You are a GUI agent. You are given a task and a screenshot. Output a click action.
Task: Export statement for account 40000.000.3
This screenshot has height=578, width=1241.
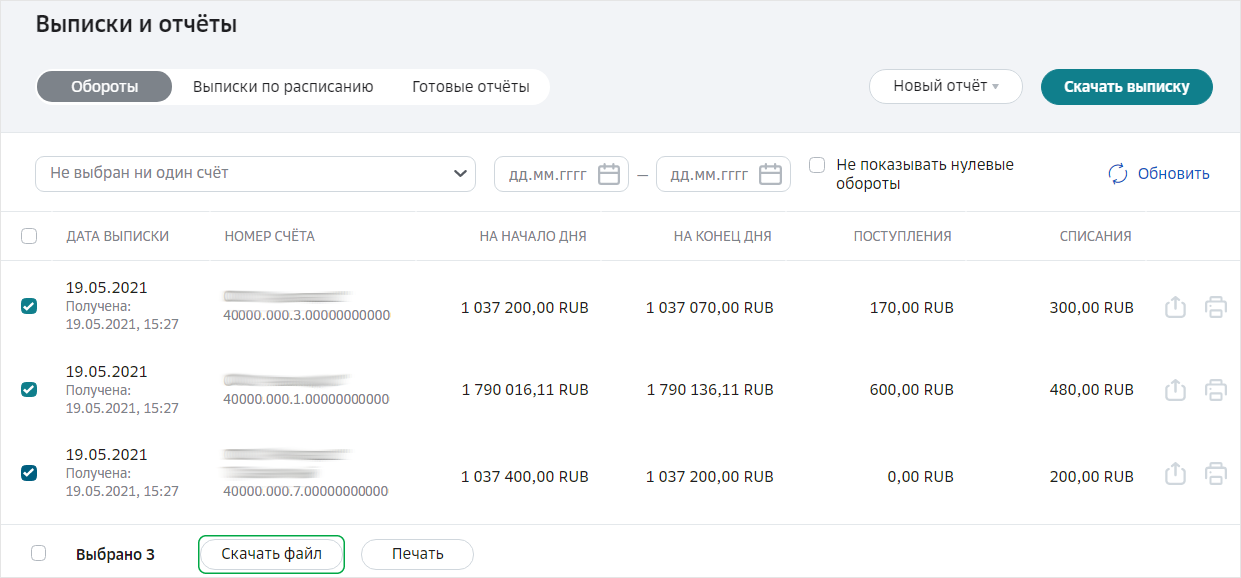tap(1176, 307)
